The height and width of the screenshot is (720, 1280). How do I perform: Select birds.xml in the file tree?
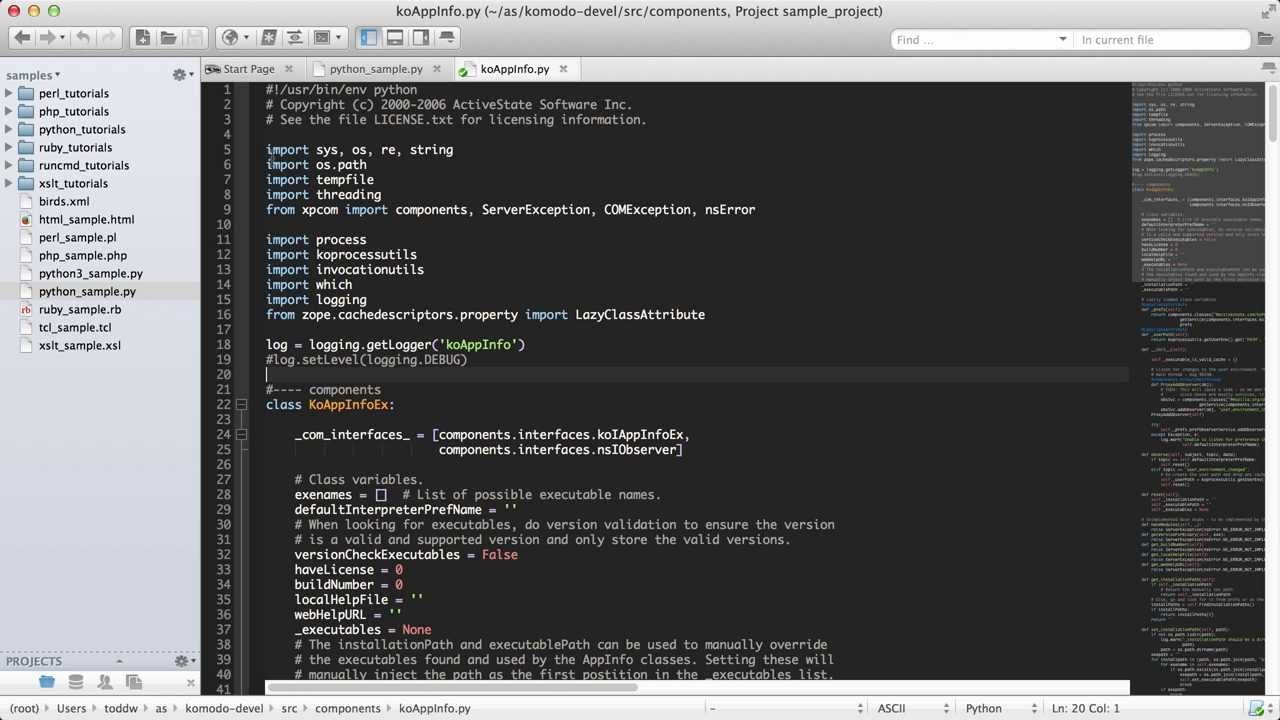click(64, 201)
